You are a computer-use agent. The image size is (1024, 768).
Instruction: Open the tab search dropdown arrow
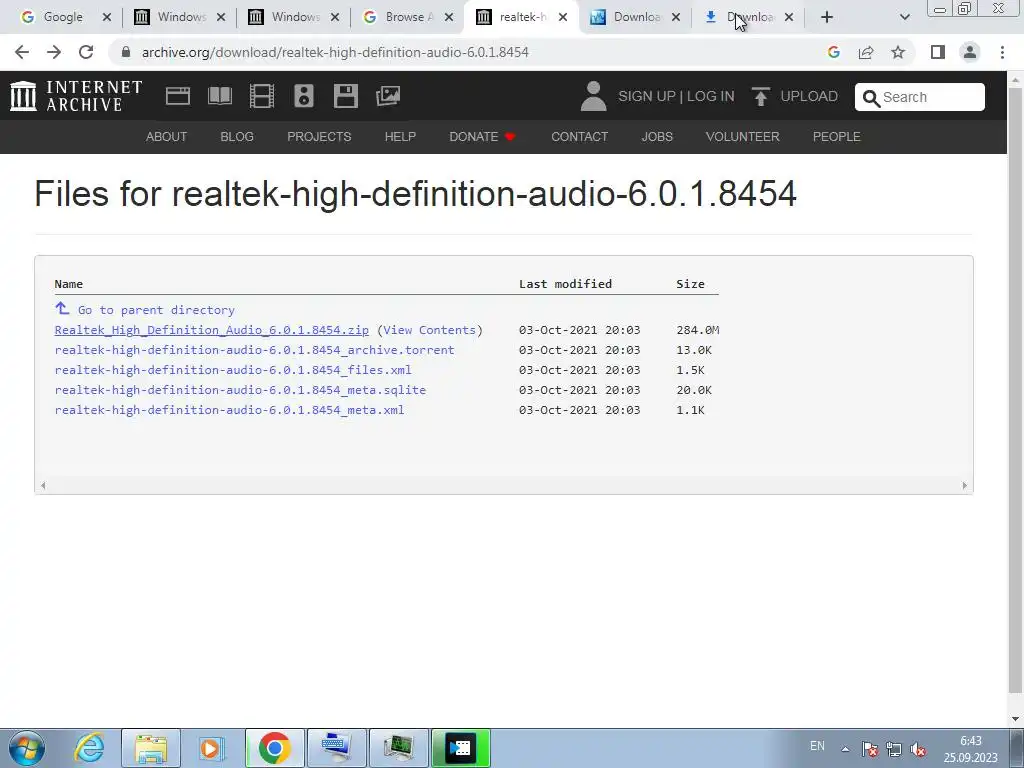[x=904, y=17]
